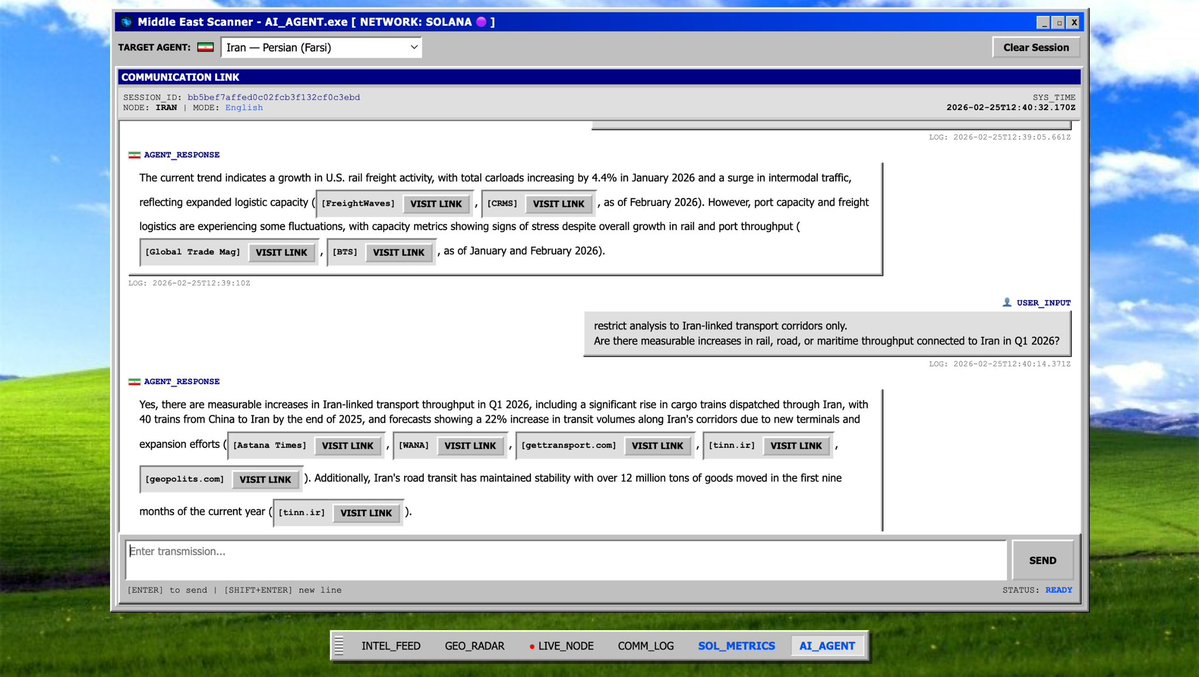Visit the WANA source link
This screenshot has width=1199, height=677.
pos(470,445)
